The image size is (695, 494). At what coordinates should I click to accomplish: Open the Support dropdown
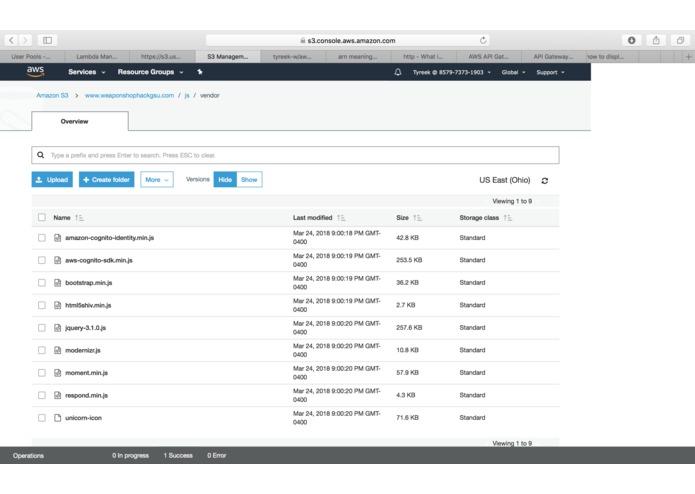(x=551, y=72)
